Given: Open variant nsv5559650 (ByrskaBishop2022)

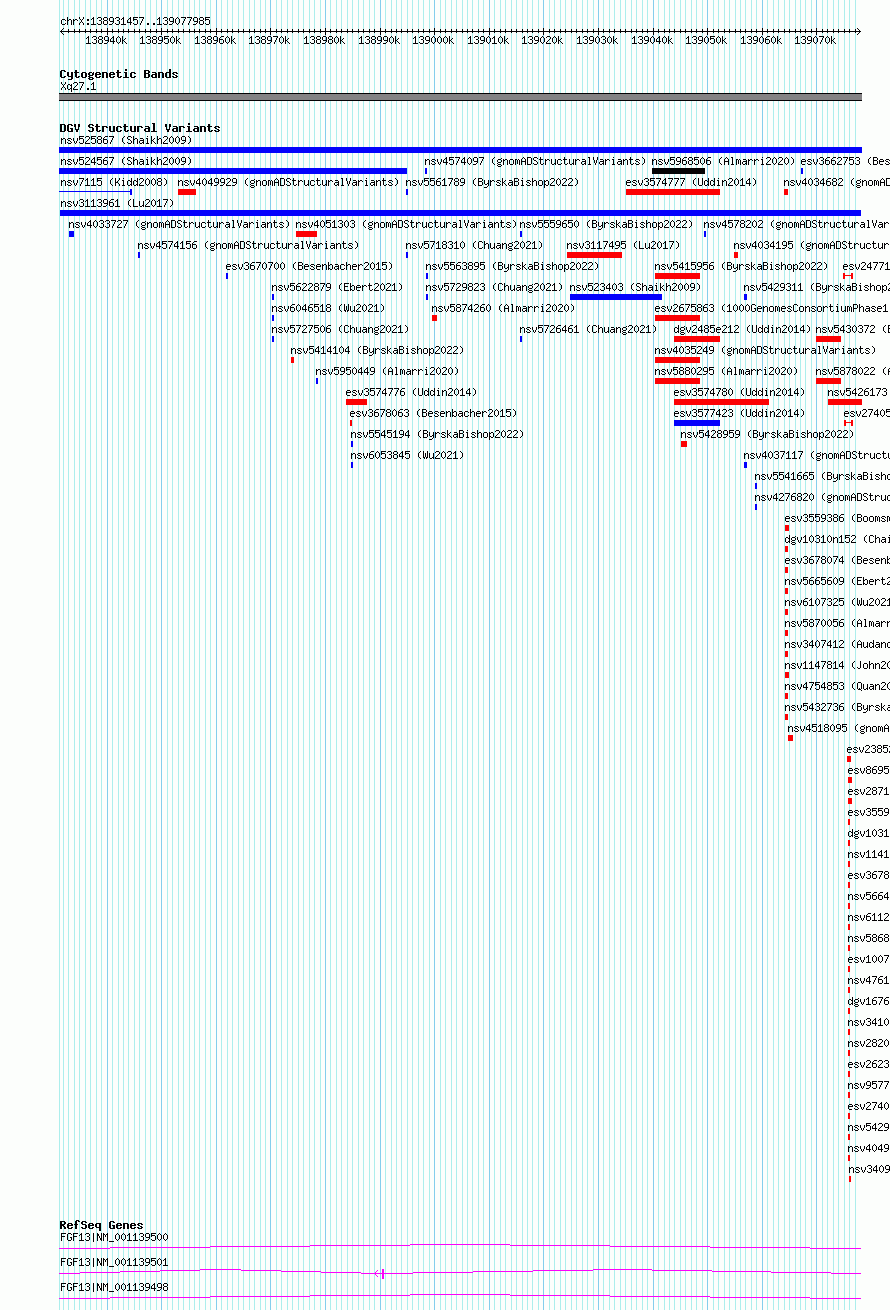Looking at the screenshot, I should point(607,224).
